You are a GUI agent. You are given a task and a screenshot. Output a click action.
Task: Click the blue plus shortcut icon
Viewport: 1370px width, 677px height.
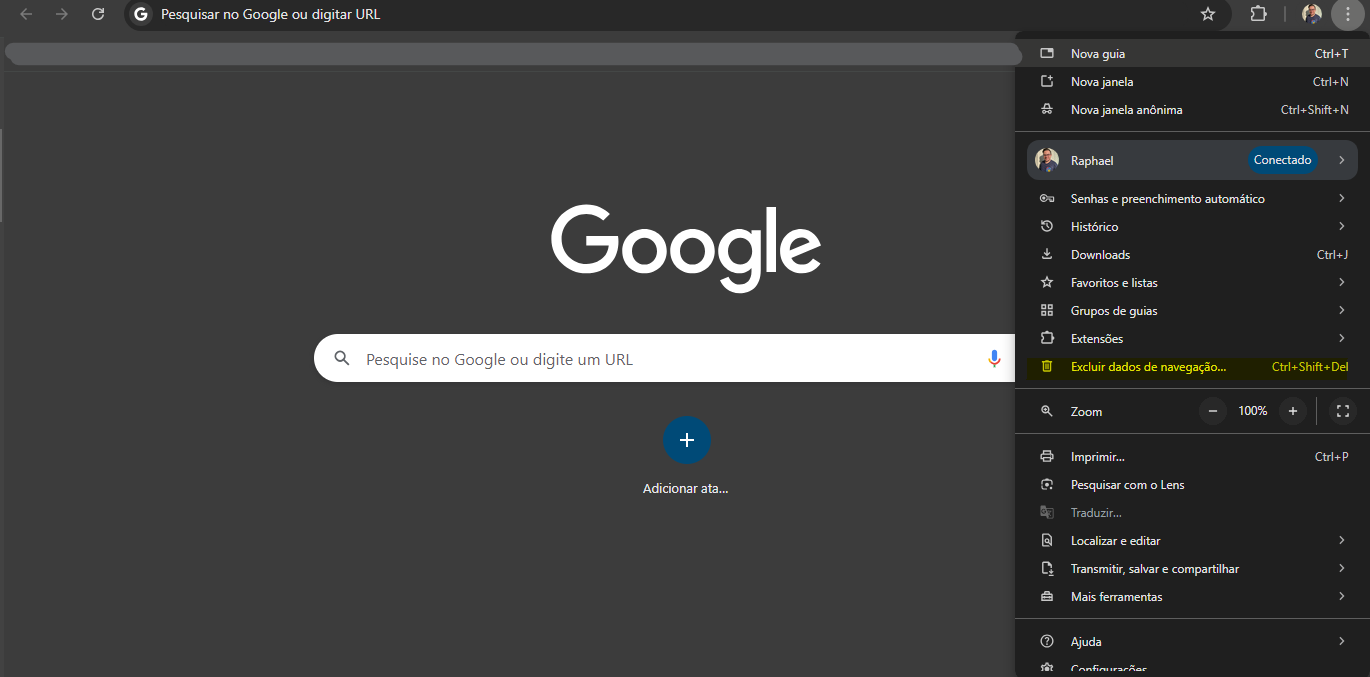[687, 440]
